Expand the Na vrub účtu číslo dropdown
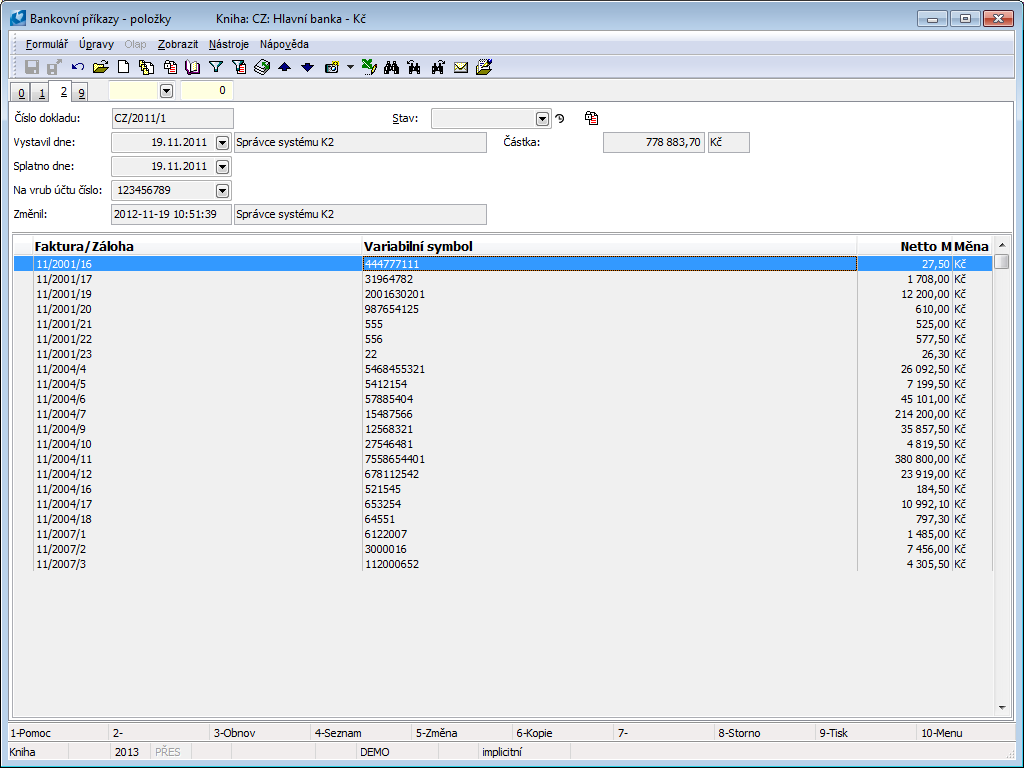The image size is (1024, 768). pos(222,190)
